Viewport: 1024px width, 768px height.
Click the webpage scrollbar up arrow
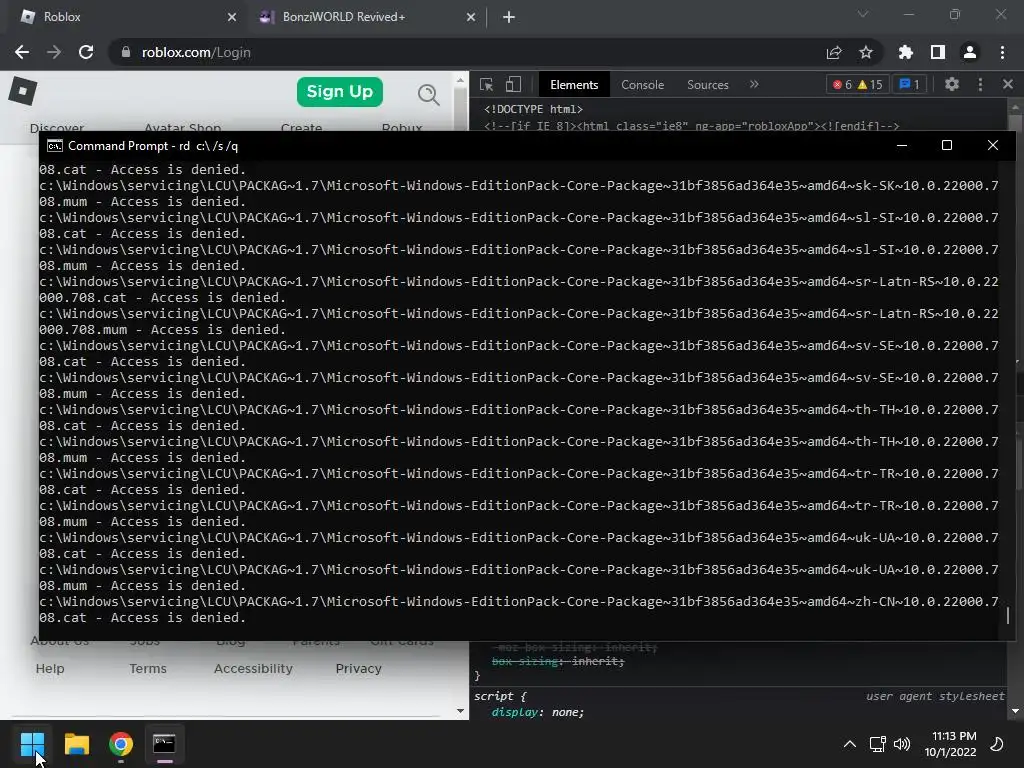(x=460, y=81)
